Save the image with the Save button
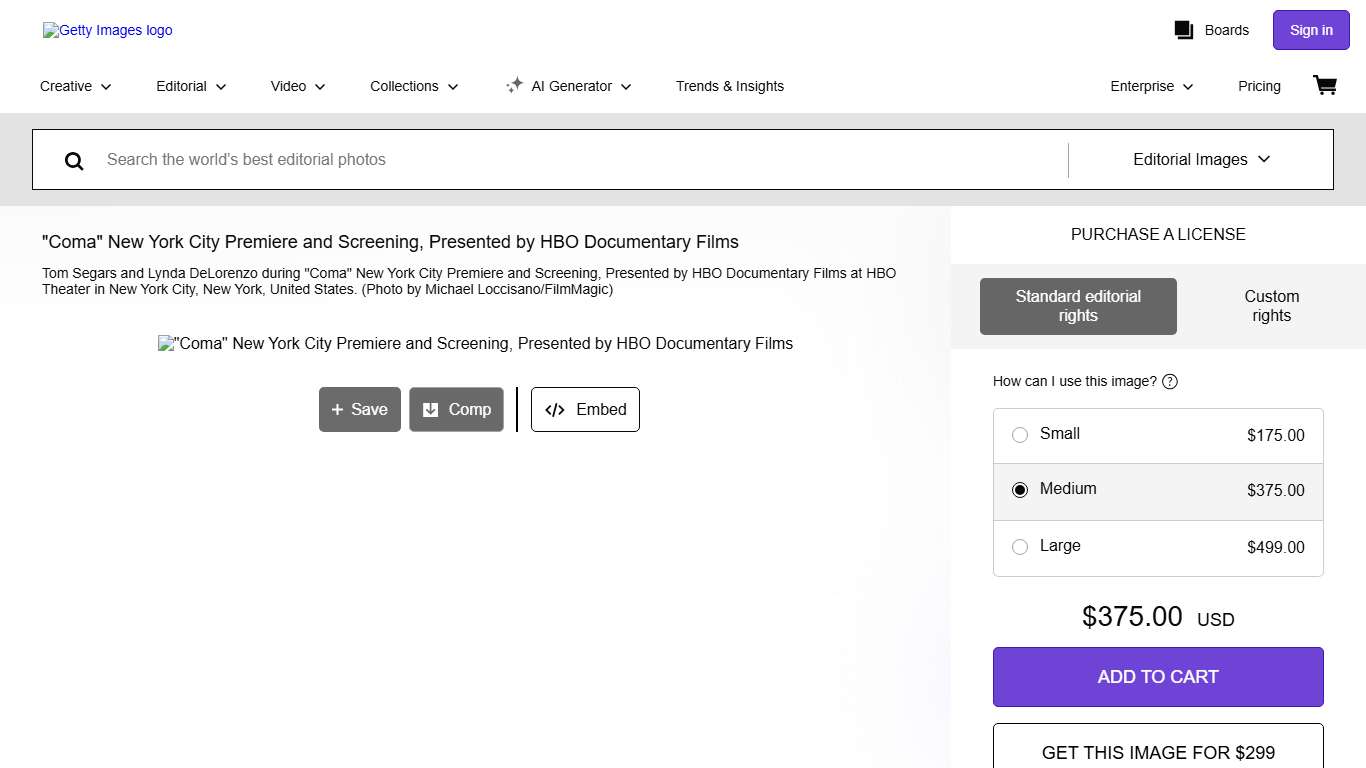 coord(360,410)
